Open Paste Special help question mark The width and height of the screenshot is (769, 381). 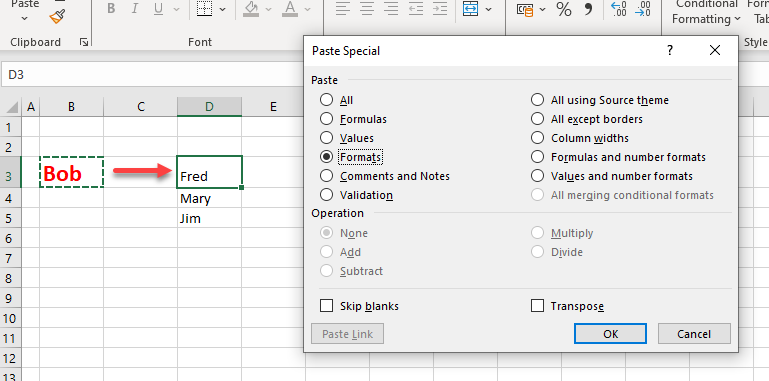(670, 50)
